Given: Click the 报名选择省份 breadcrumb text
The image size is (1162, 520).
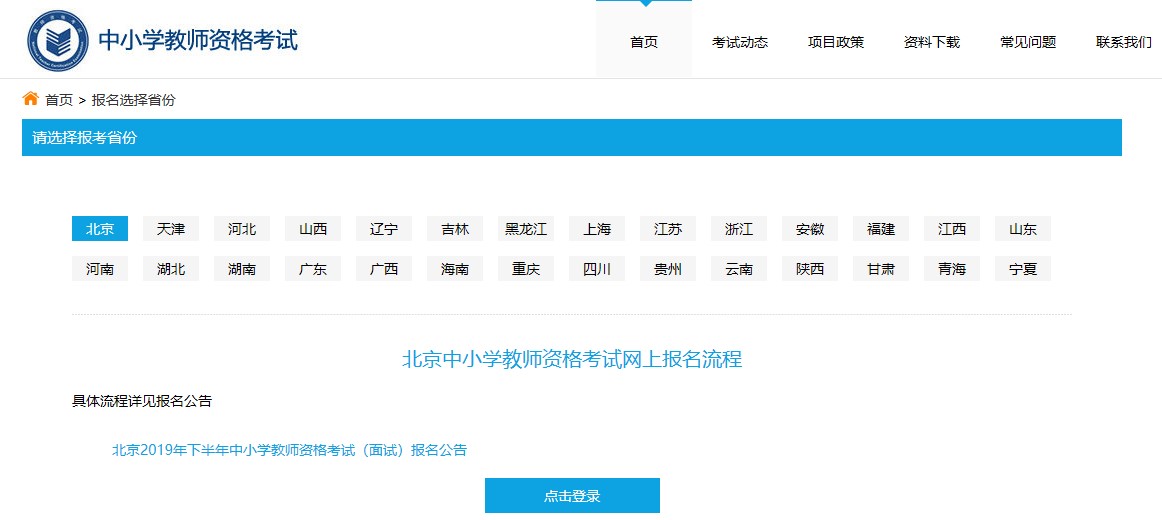Looking at the screenshot, I should 133,100.
